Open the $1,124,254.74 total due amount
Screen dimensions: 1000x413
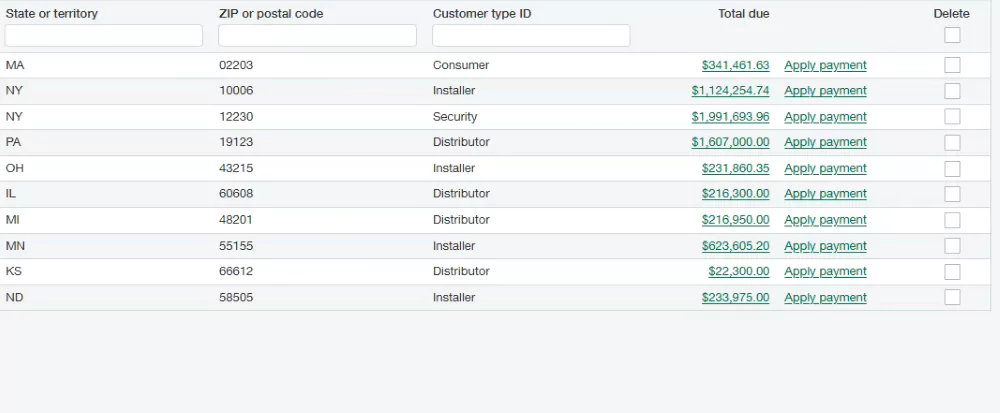[x=730, y=90]
